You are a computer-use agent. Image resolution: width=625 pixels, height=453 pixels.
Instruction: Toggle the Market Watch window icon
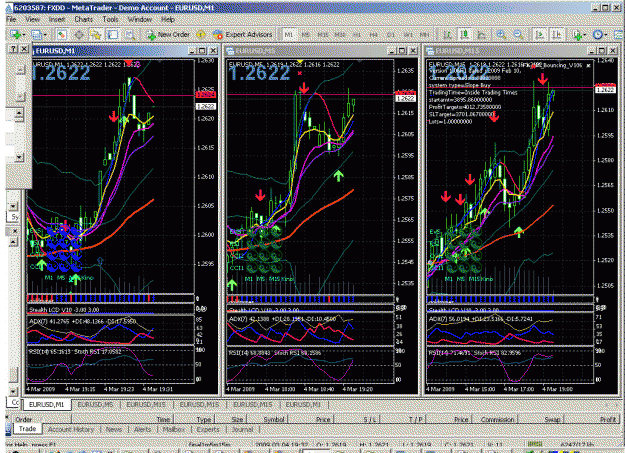(x=61, y=35)
